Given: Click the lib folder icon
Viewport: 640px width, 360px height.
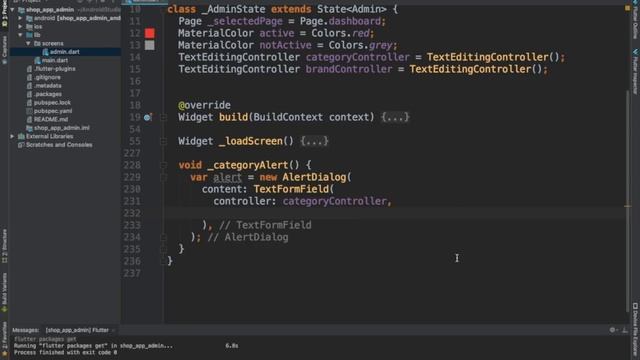Looking at the screenshot, I should tap(29, 35).
